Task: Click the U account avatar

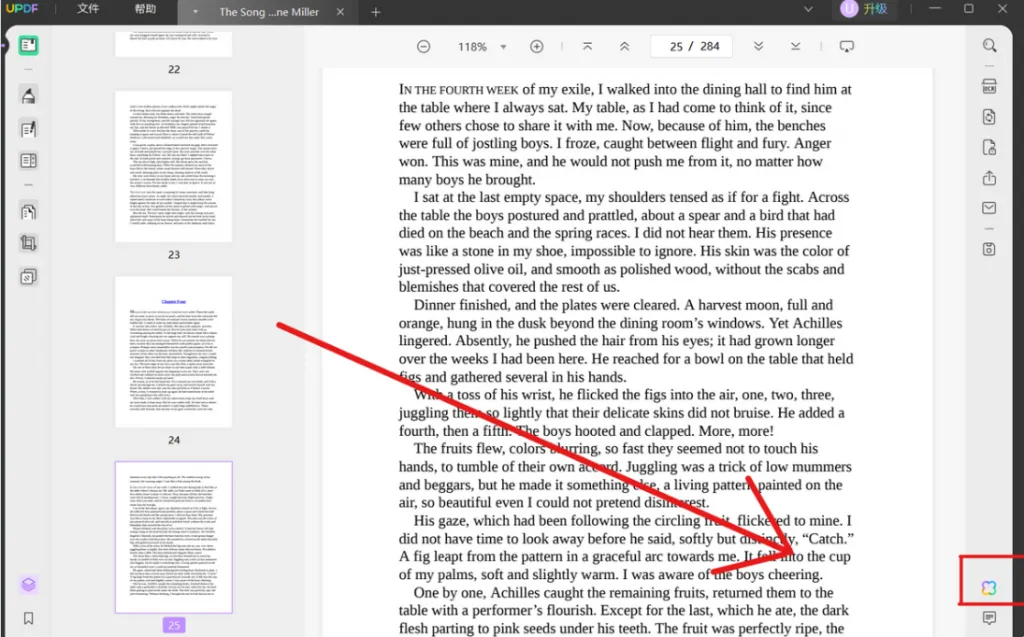Action: pos(849,8)
